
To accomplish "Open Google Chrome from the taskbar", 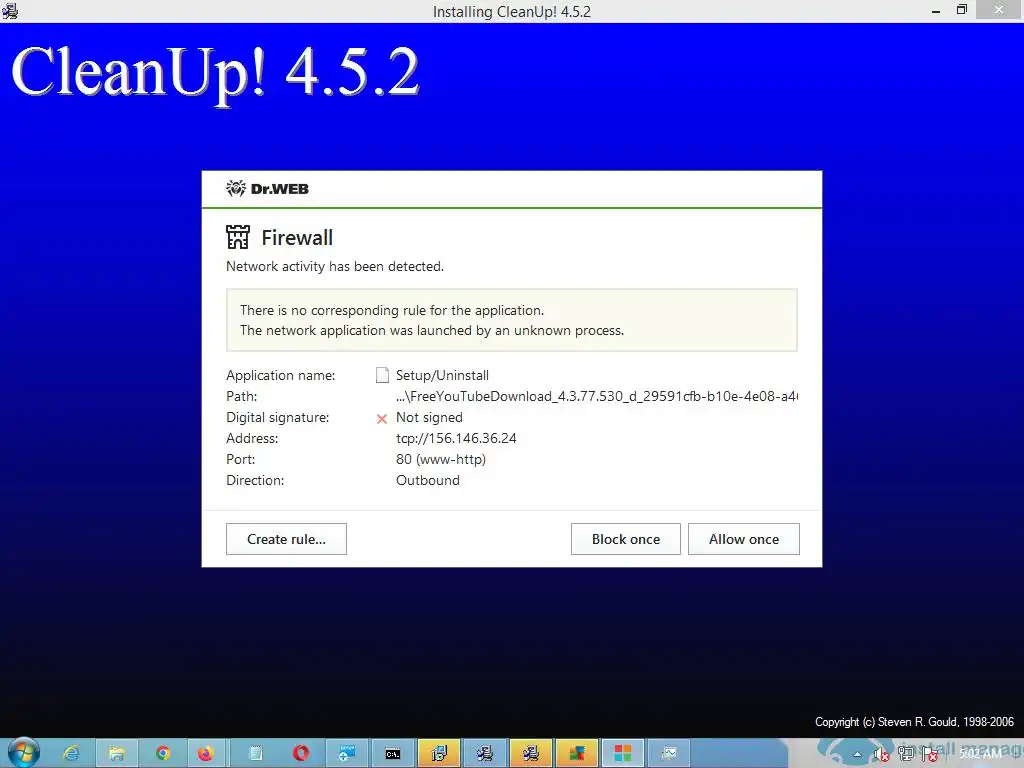I will coord(163,754).
